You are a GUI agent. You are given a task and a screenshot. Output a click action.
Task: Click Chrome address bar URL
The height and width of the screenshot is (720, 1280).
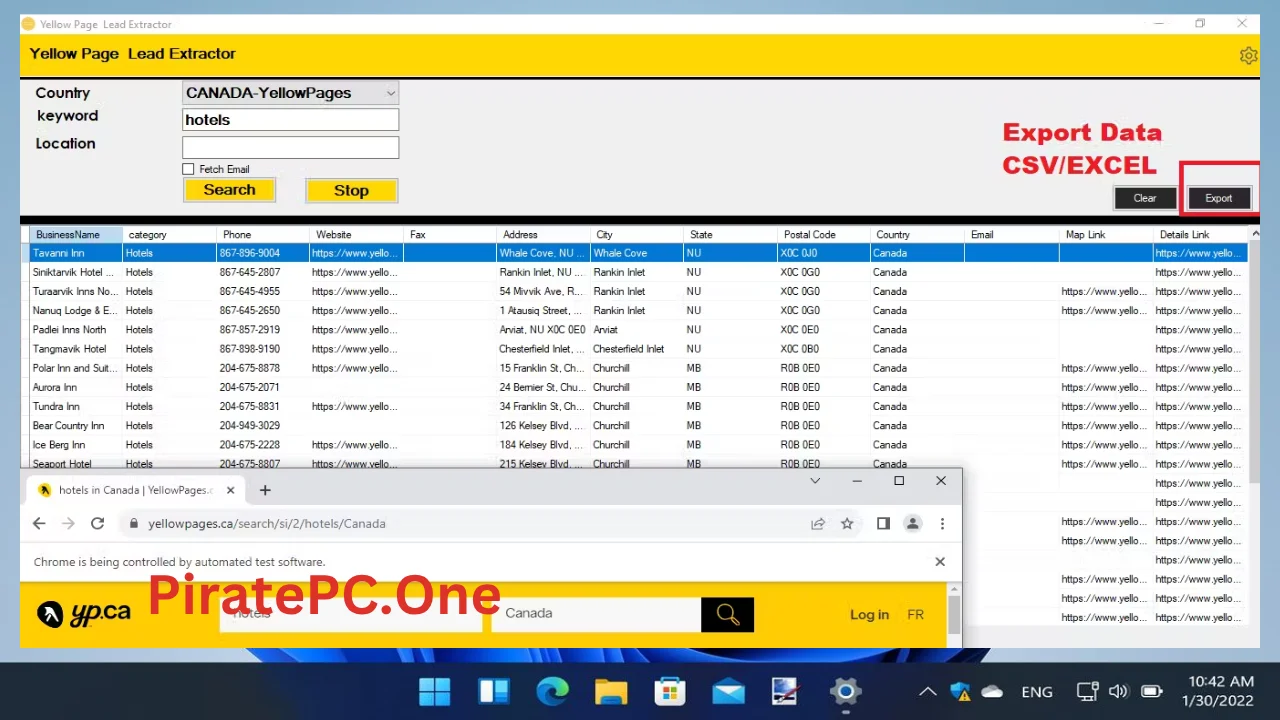[266, 523]
